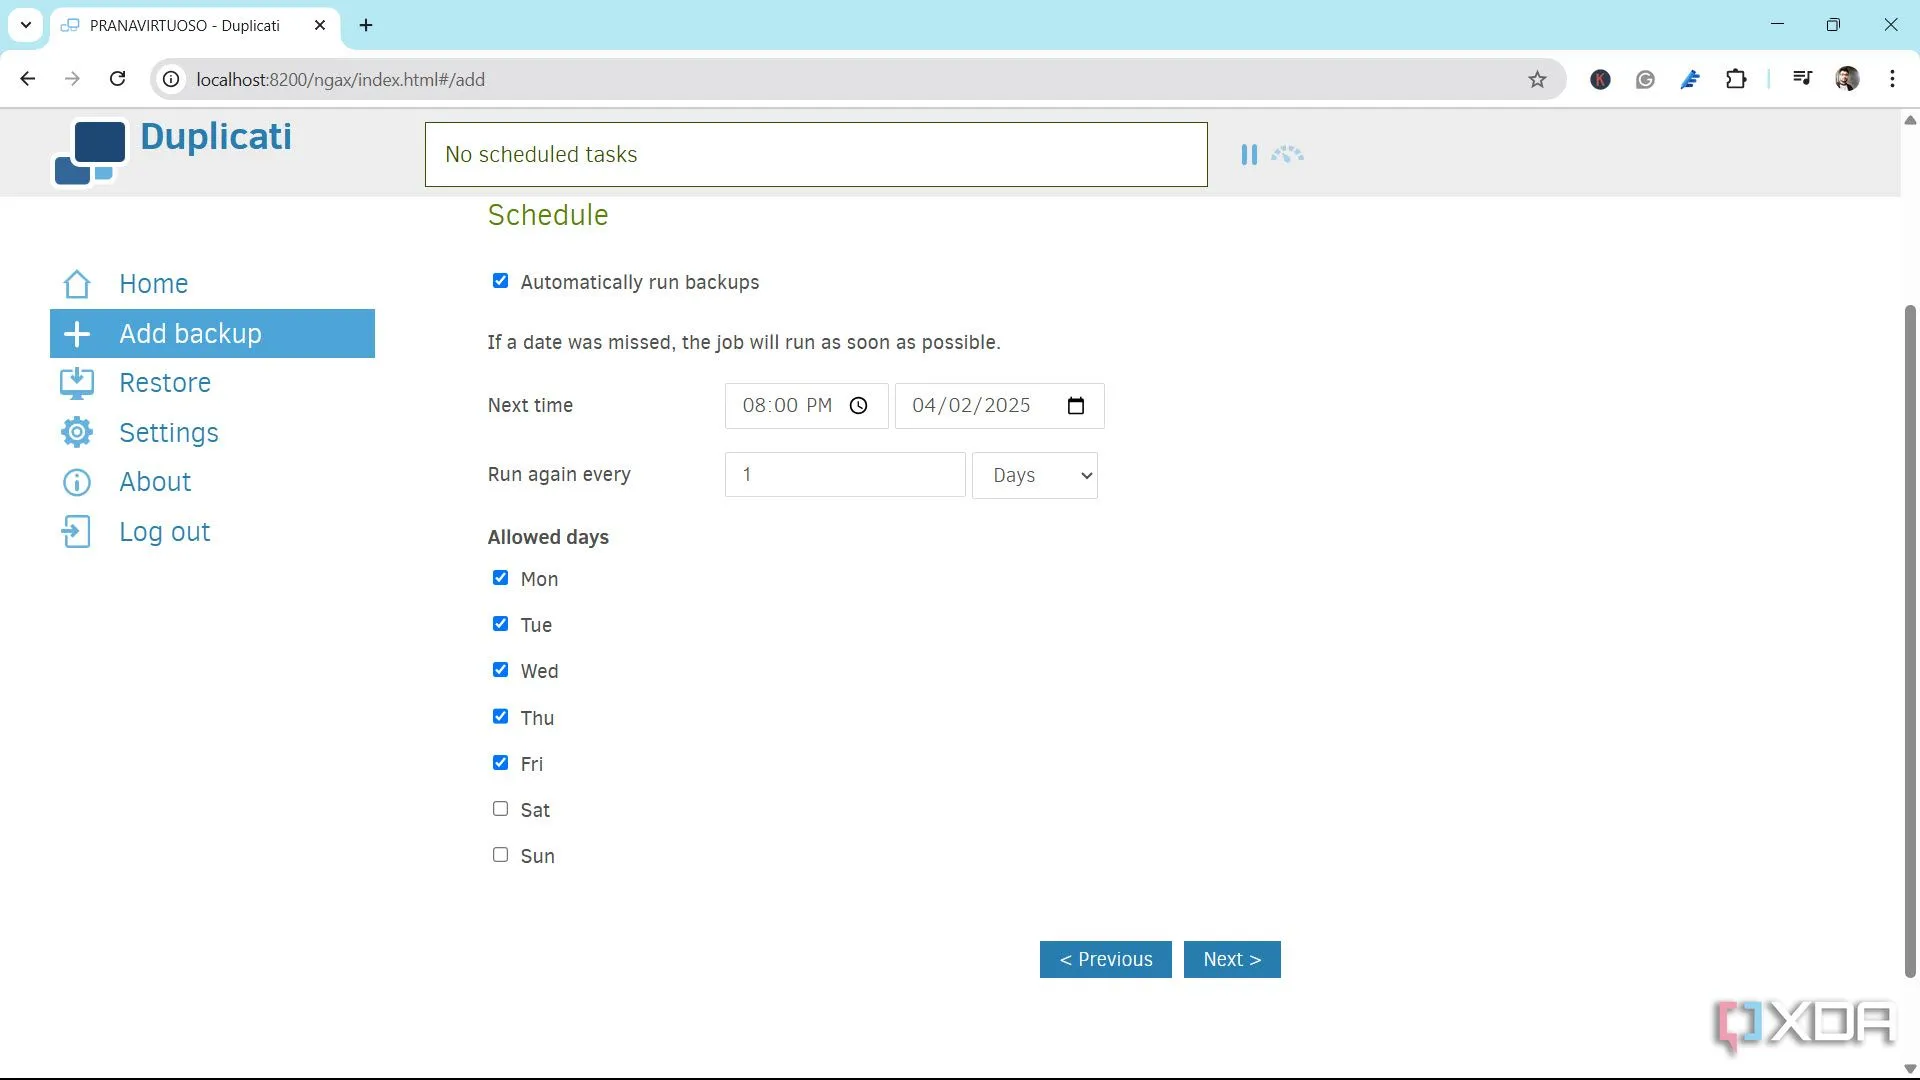The width and height of the screenshot is (1920, 1080).
Task: Open Chrome three-dot menu
Action: coord(1892,79)
